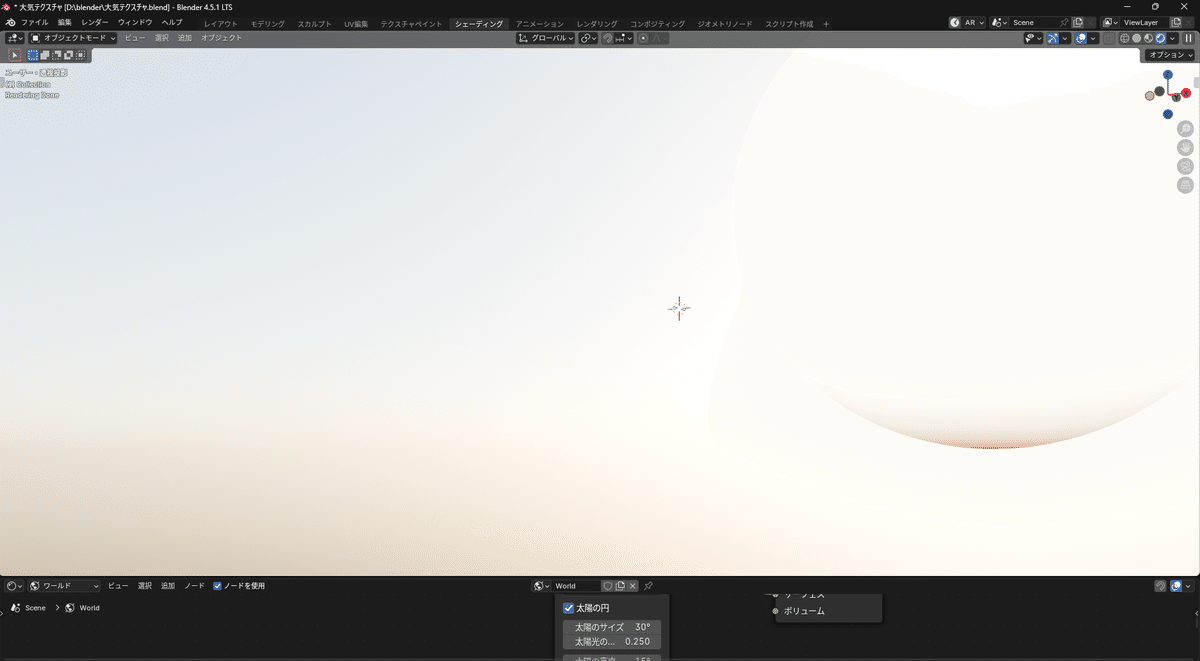Create a new scene with duplicate icon
The image size is (1200, 661).
coord(1078,22)
